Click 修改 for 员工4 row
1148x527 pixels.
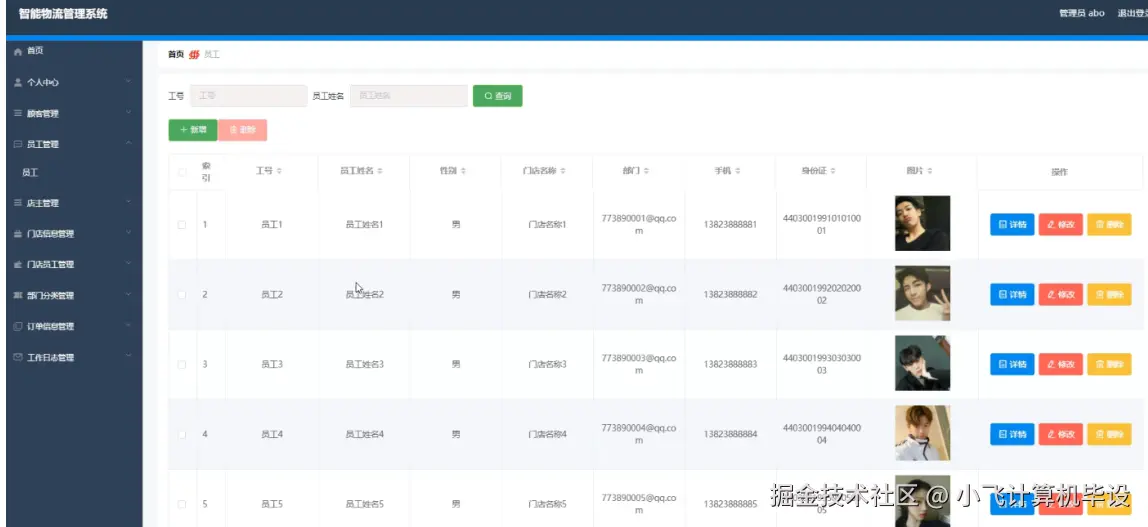tap(1060, 434)
